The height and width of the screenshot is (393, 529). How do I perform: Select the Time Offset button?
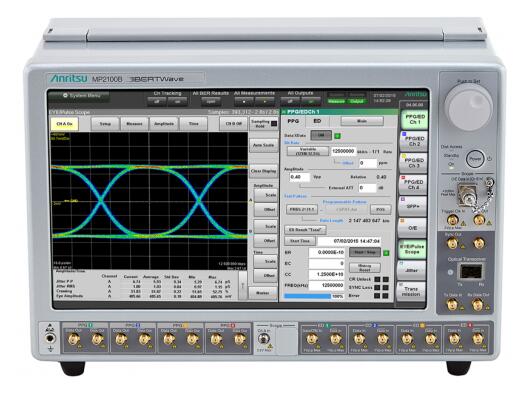[266, 276]
